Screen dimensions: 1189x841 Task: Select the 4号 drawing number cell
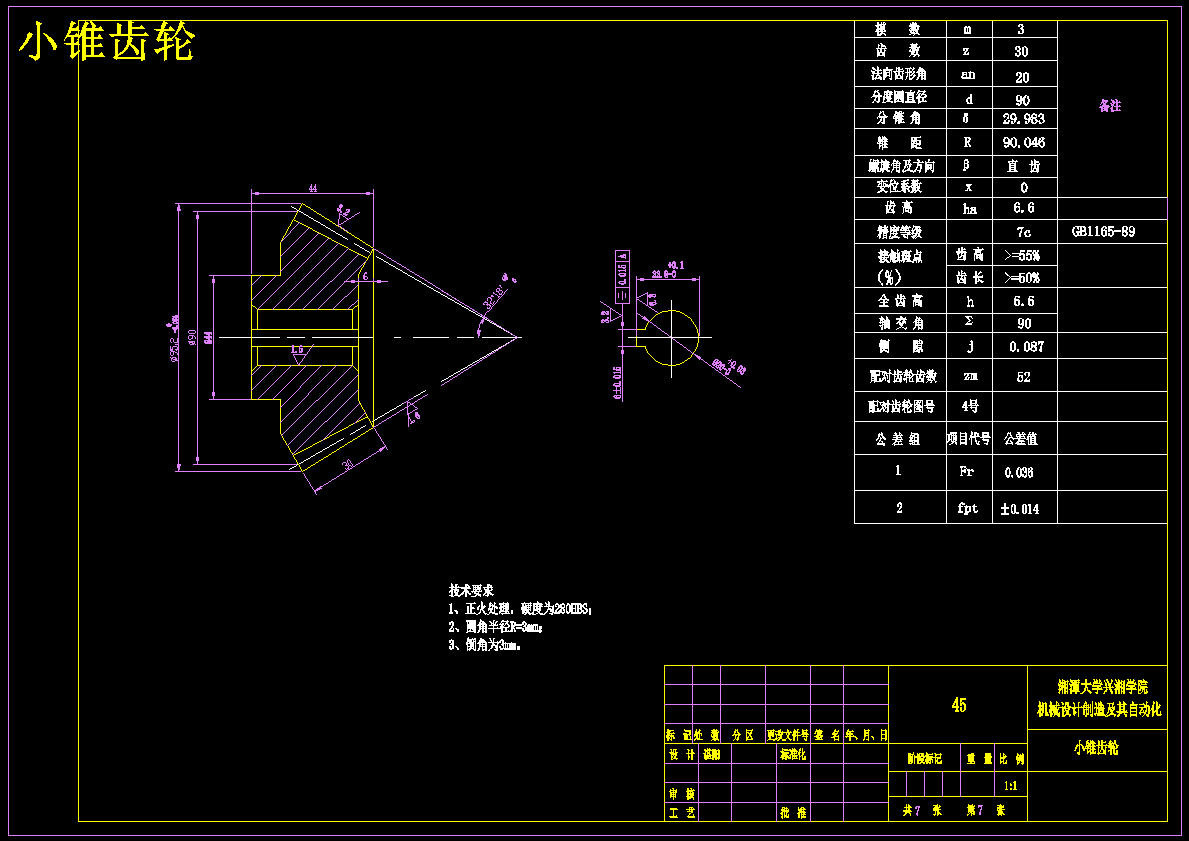coord(970,406)
